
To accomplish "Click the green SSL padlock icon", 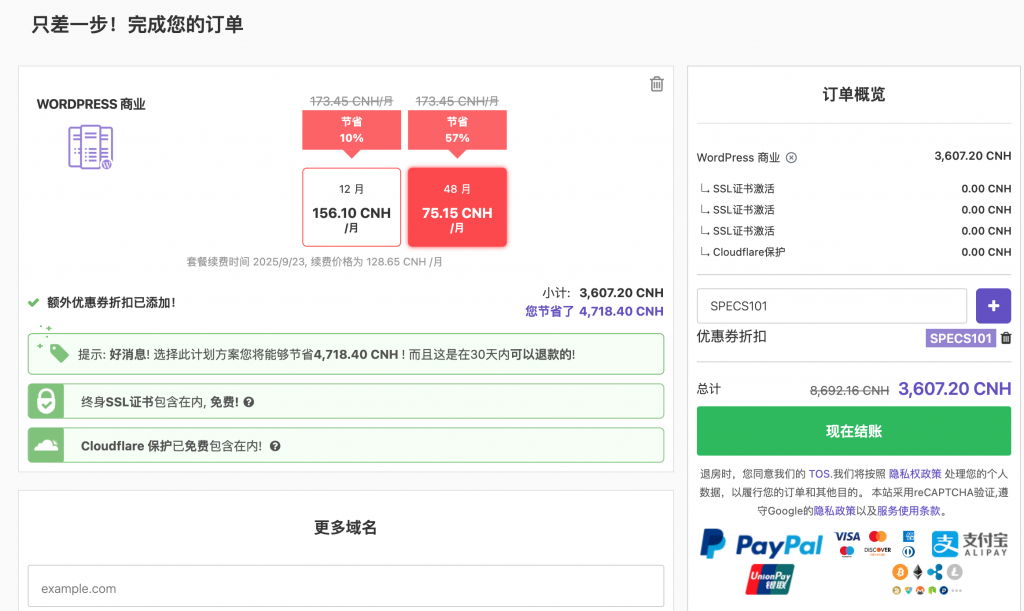I will (x=46, y=401).
